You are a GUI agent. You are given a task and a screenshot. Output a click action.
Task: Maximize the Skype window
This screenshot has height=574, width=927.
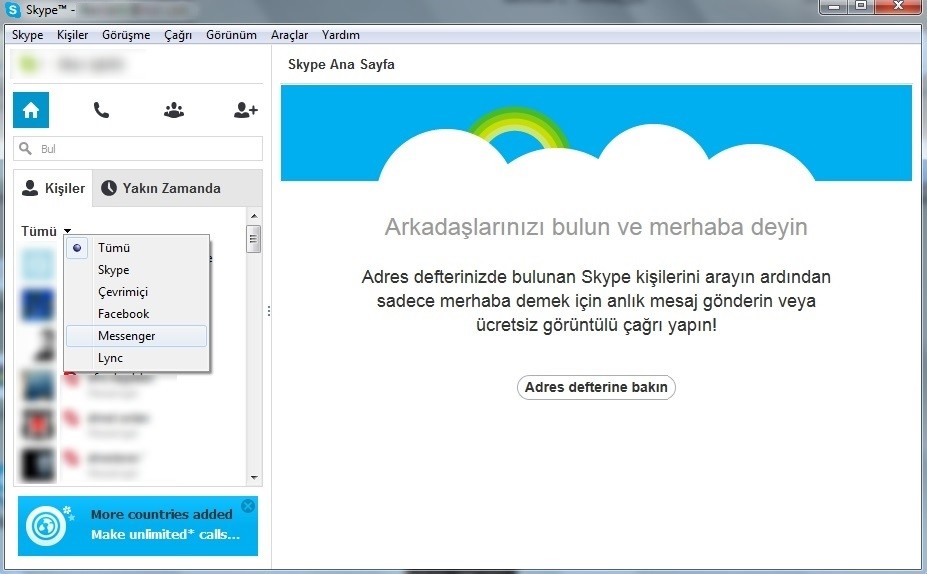pos(861,7)
